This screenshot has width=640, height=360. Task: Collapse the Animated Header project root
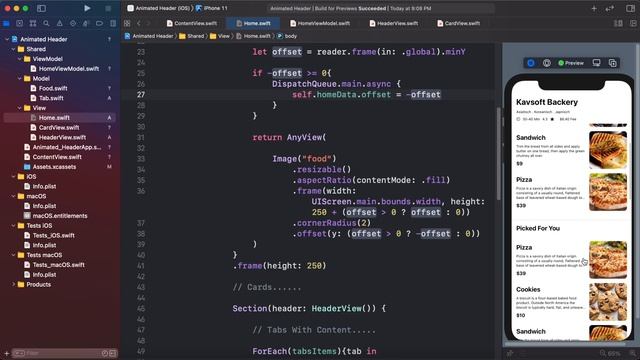7,39
